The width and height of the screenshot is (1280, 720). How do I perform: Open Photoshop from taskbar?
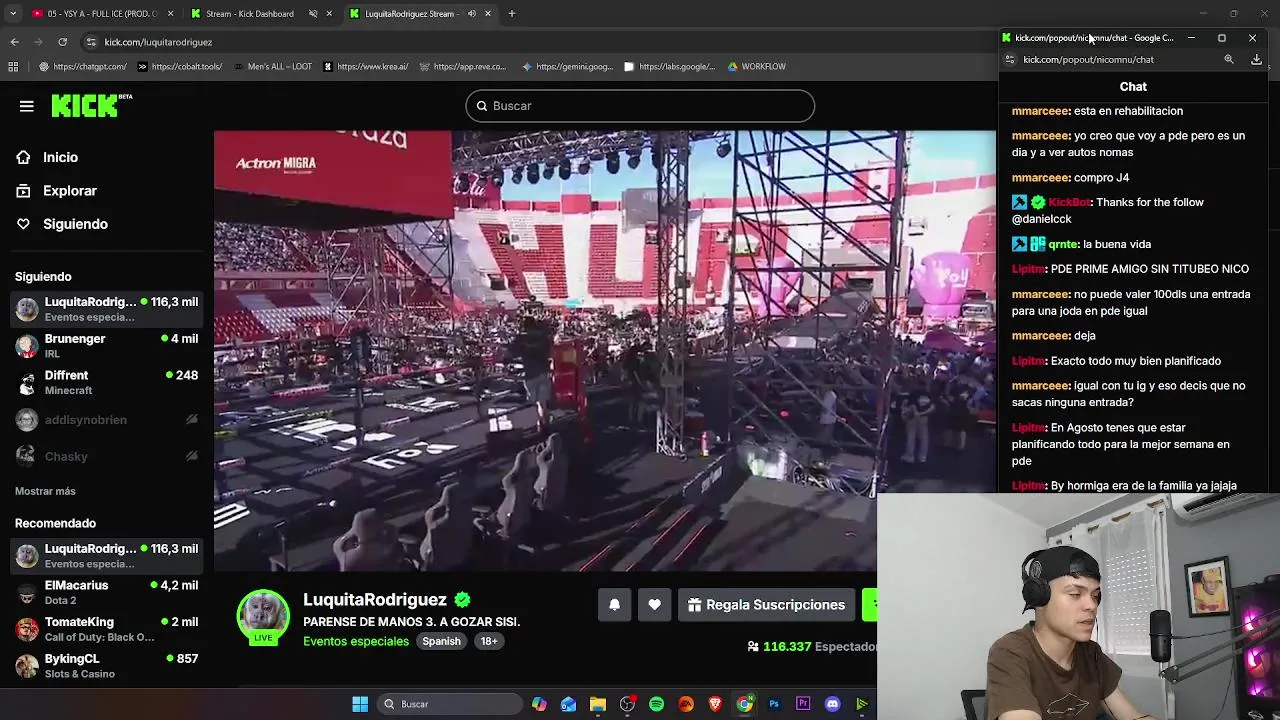pyautogui.click(x=774, y=704)
